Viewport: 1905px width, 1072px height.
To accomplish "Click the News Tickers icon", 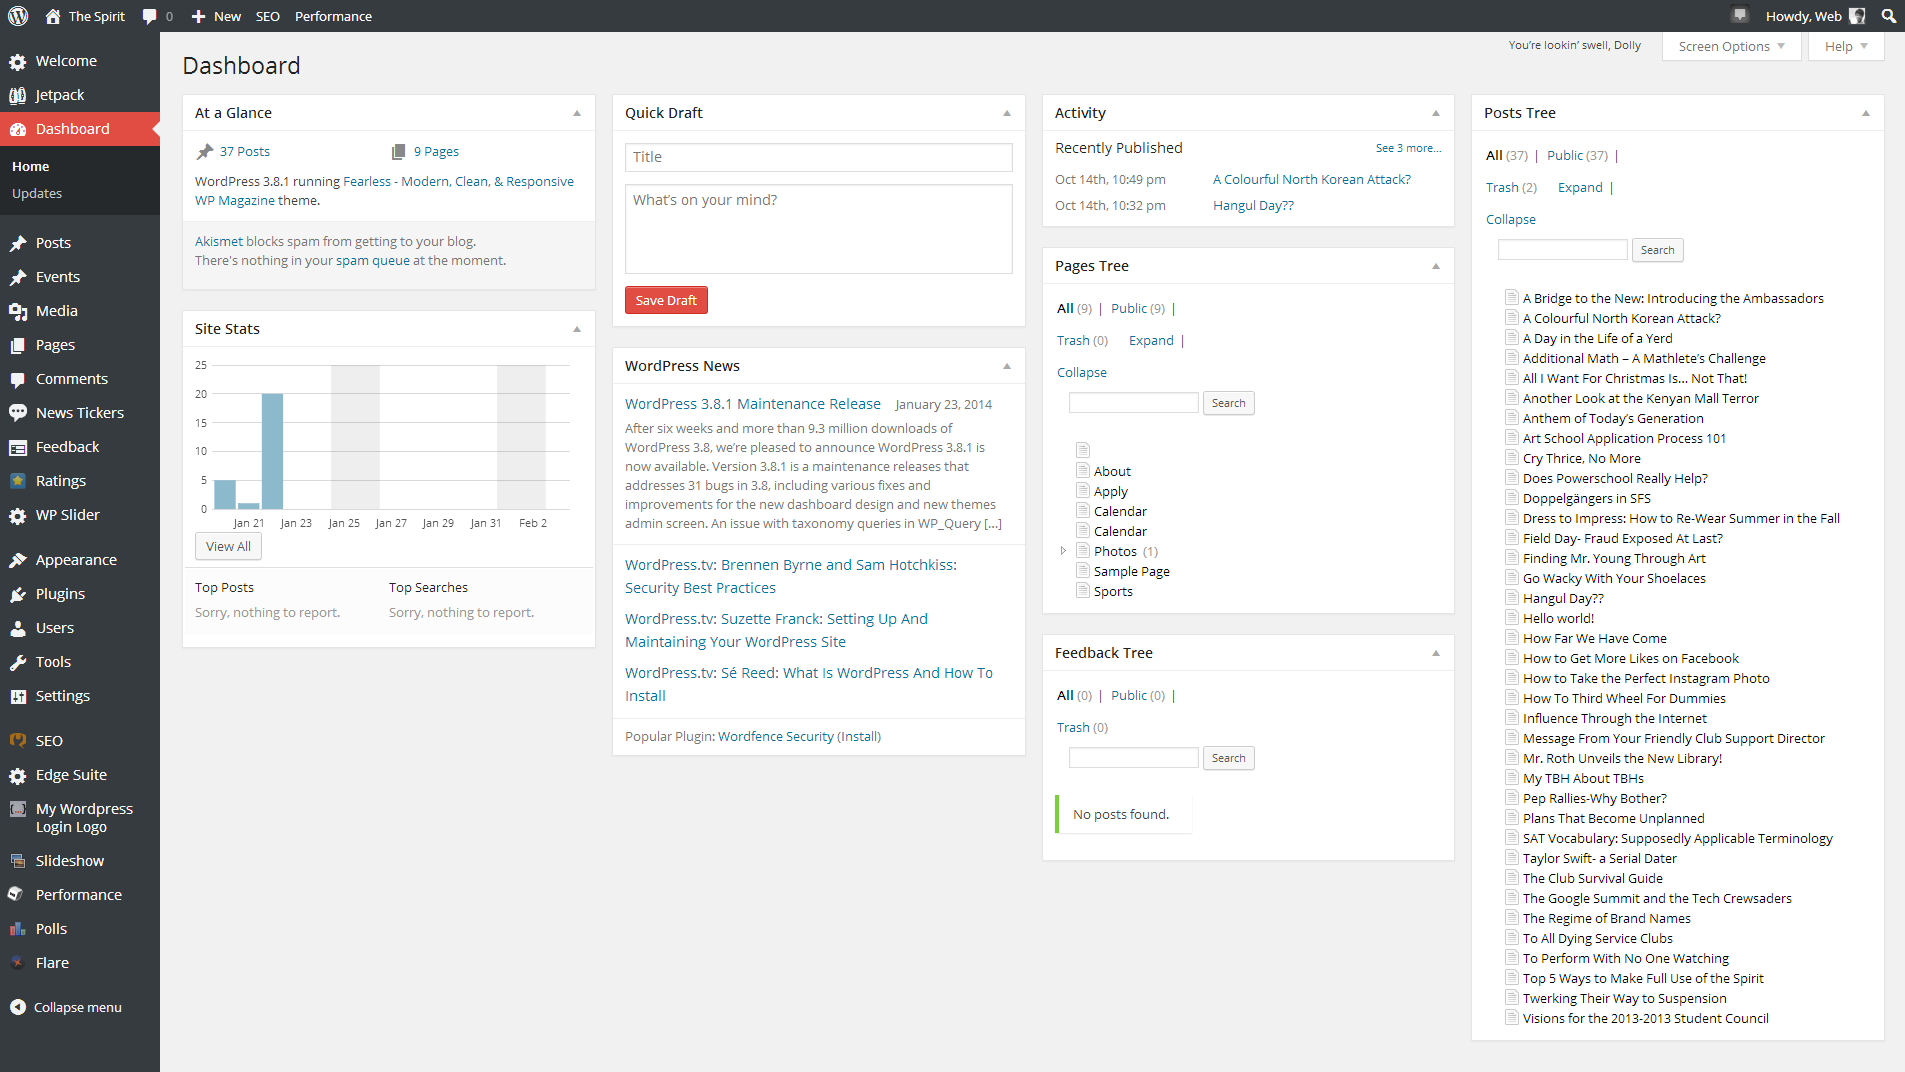I will coord(18,413).
